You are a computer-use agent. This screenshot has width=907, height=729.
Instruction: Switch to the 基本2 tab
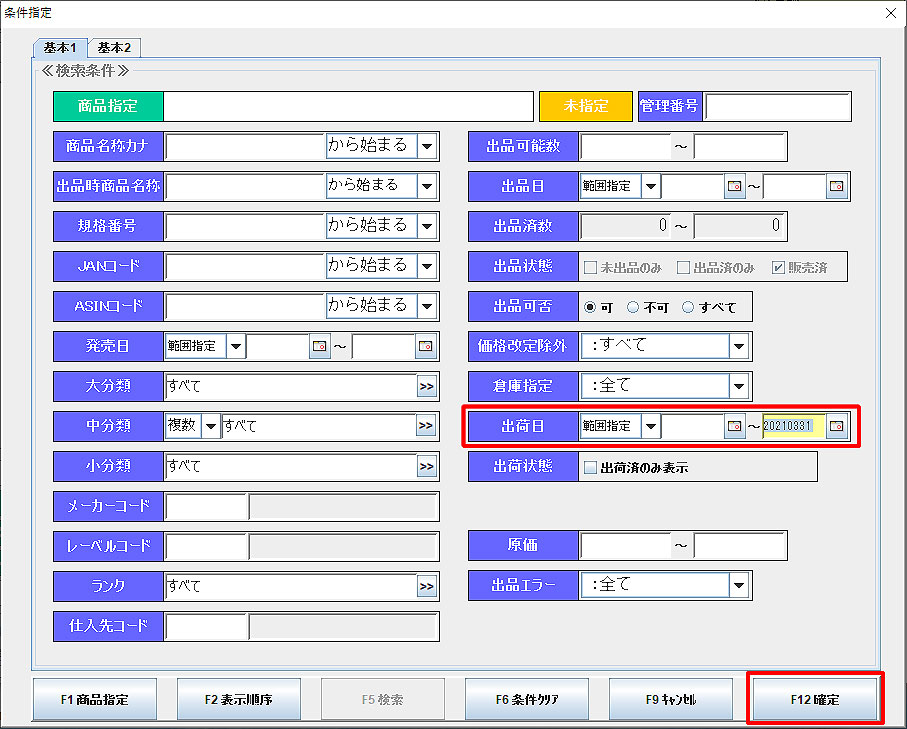[114, 48]
